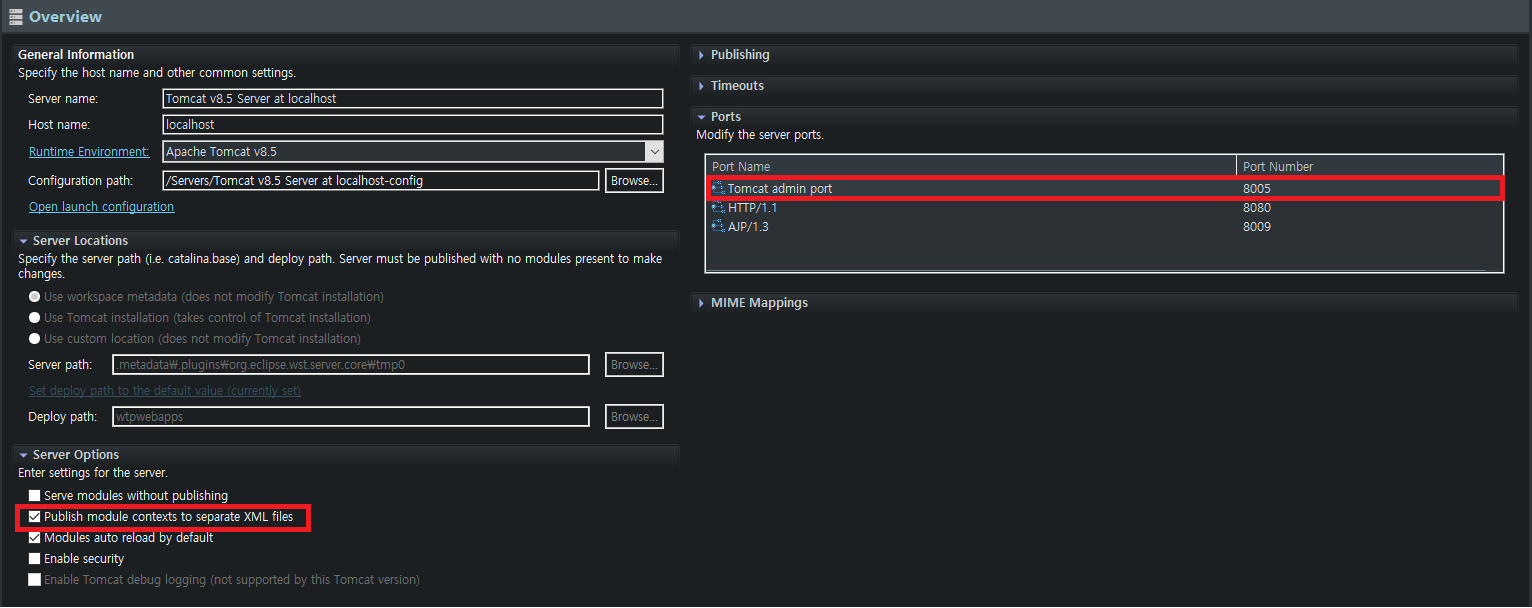Click the Configuration path text field
This screenshot has width=1532, height=608.
click(x=381, y=181)
